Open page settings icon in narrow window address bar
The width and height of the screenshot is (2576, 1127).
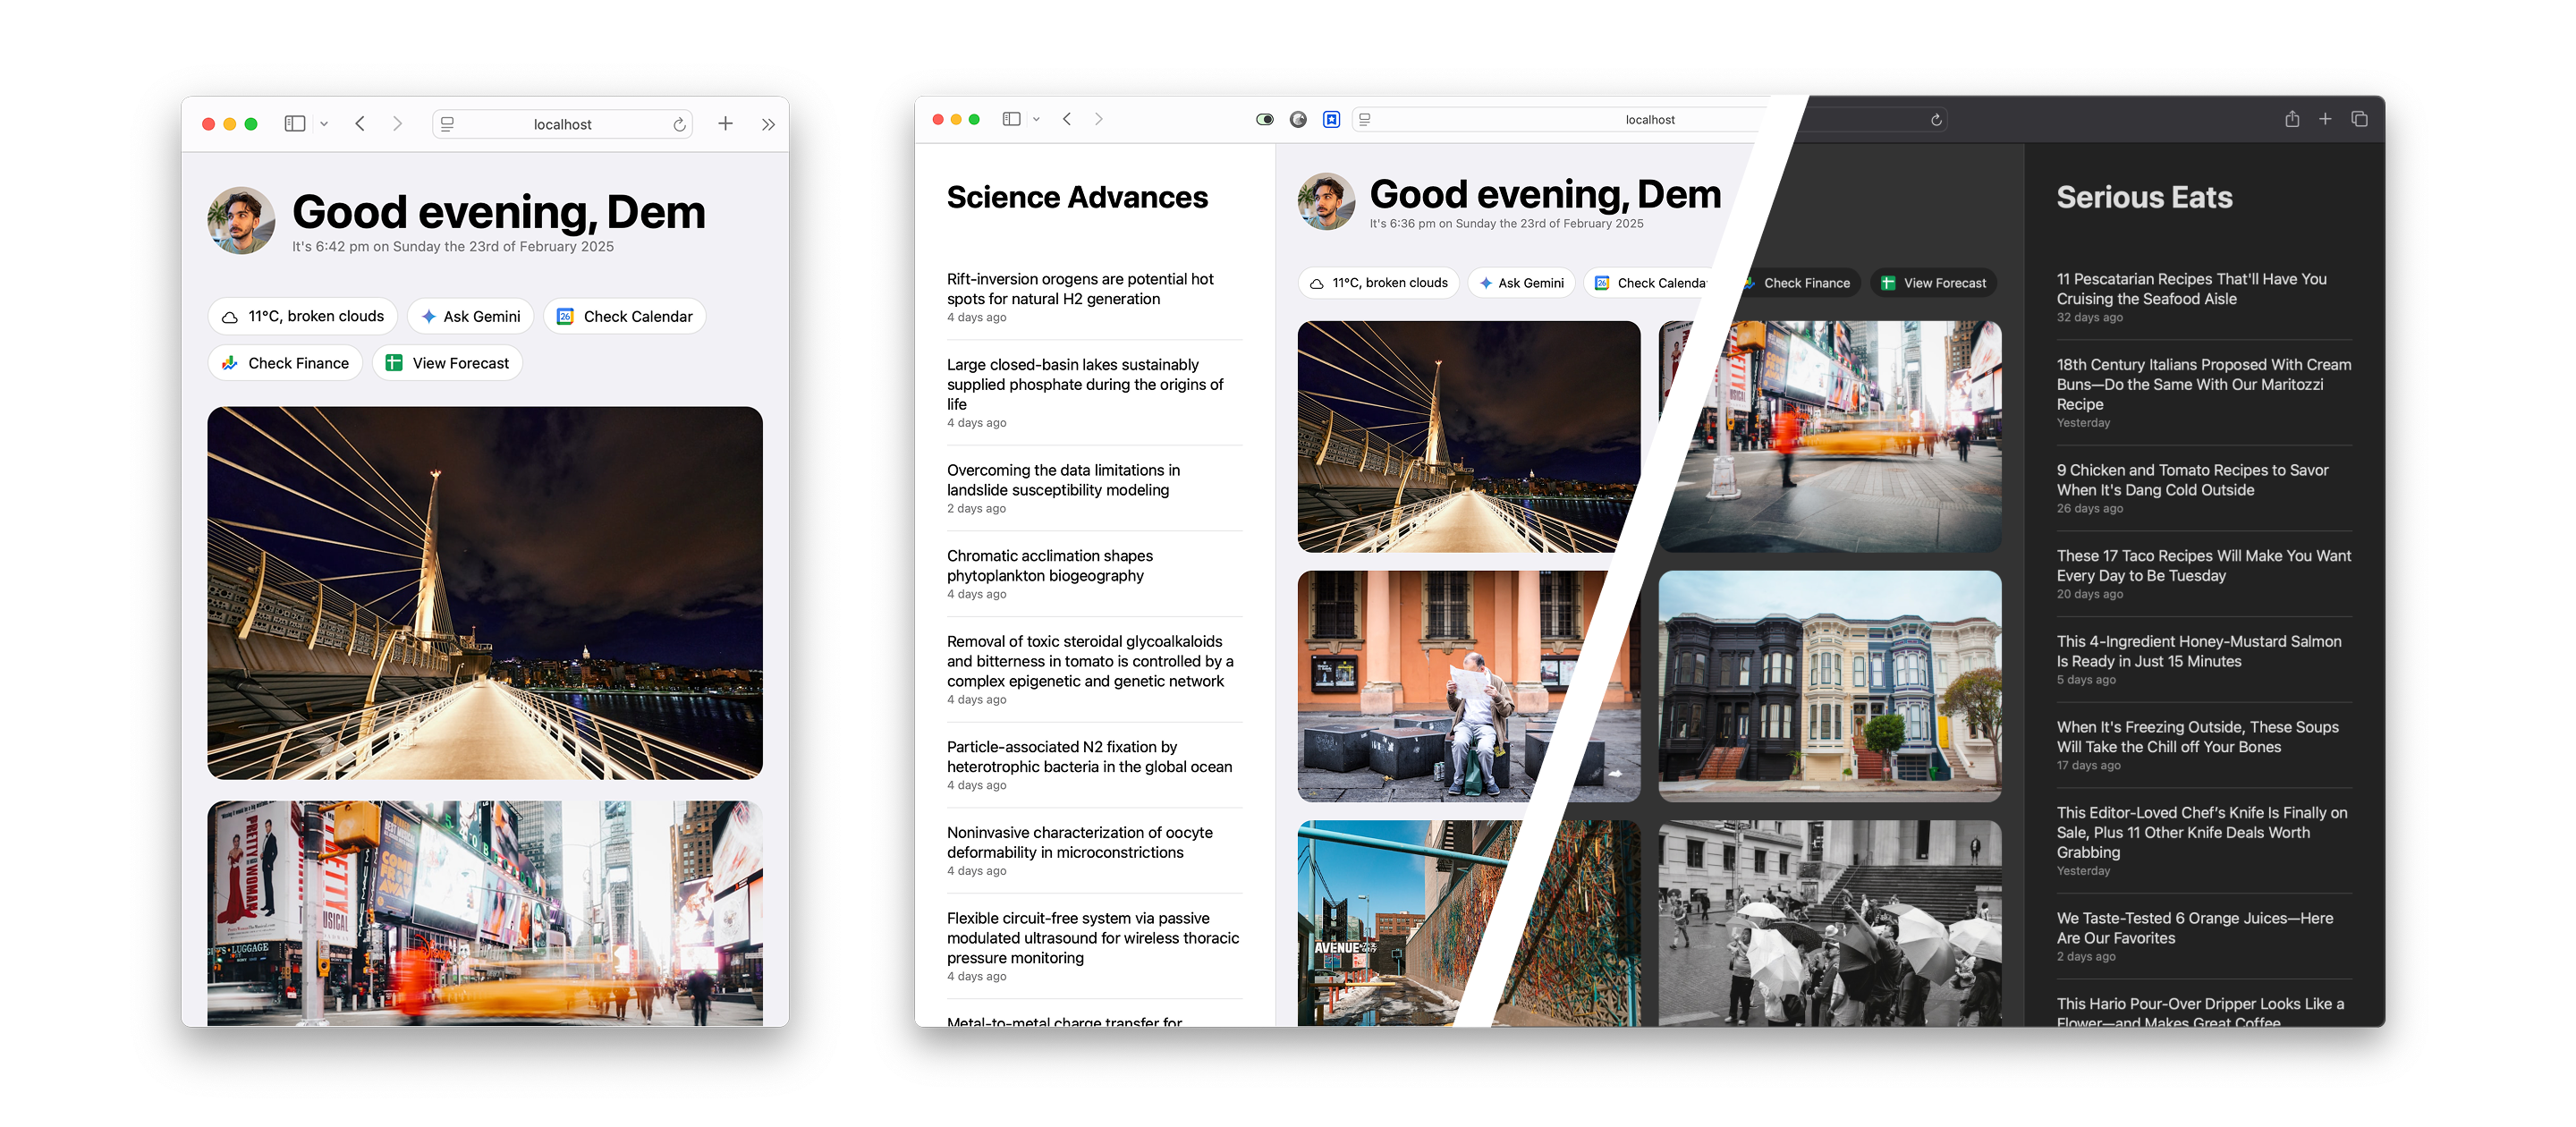click(447, 124)
